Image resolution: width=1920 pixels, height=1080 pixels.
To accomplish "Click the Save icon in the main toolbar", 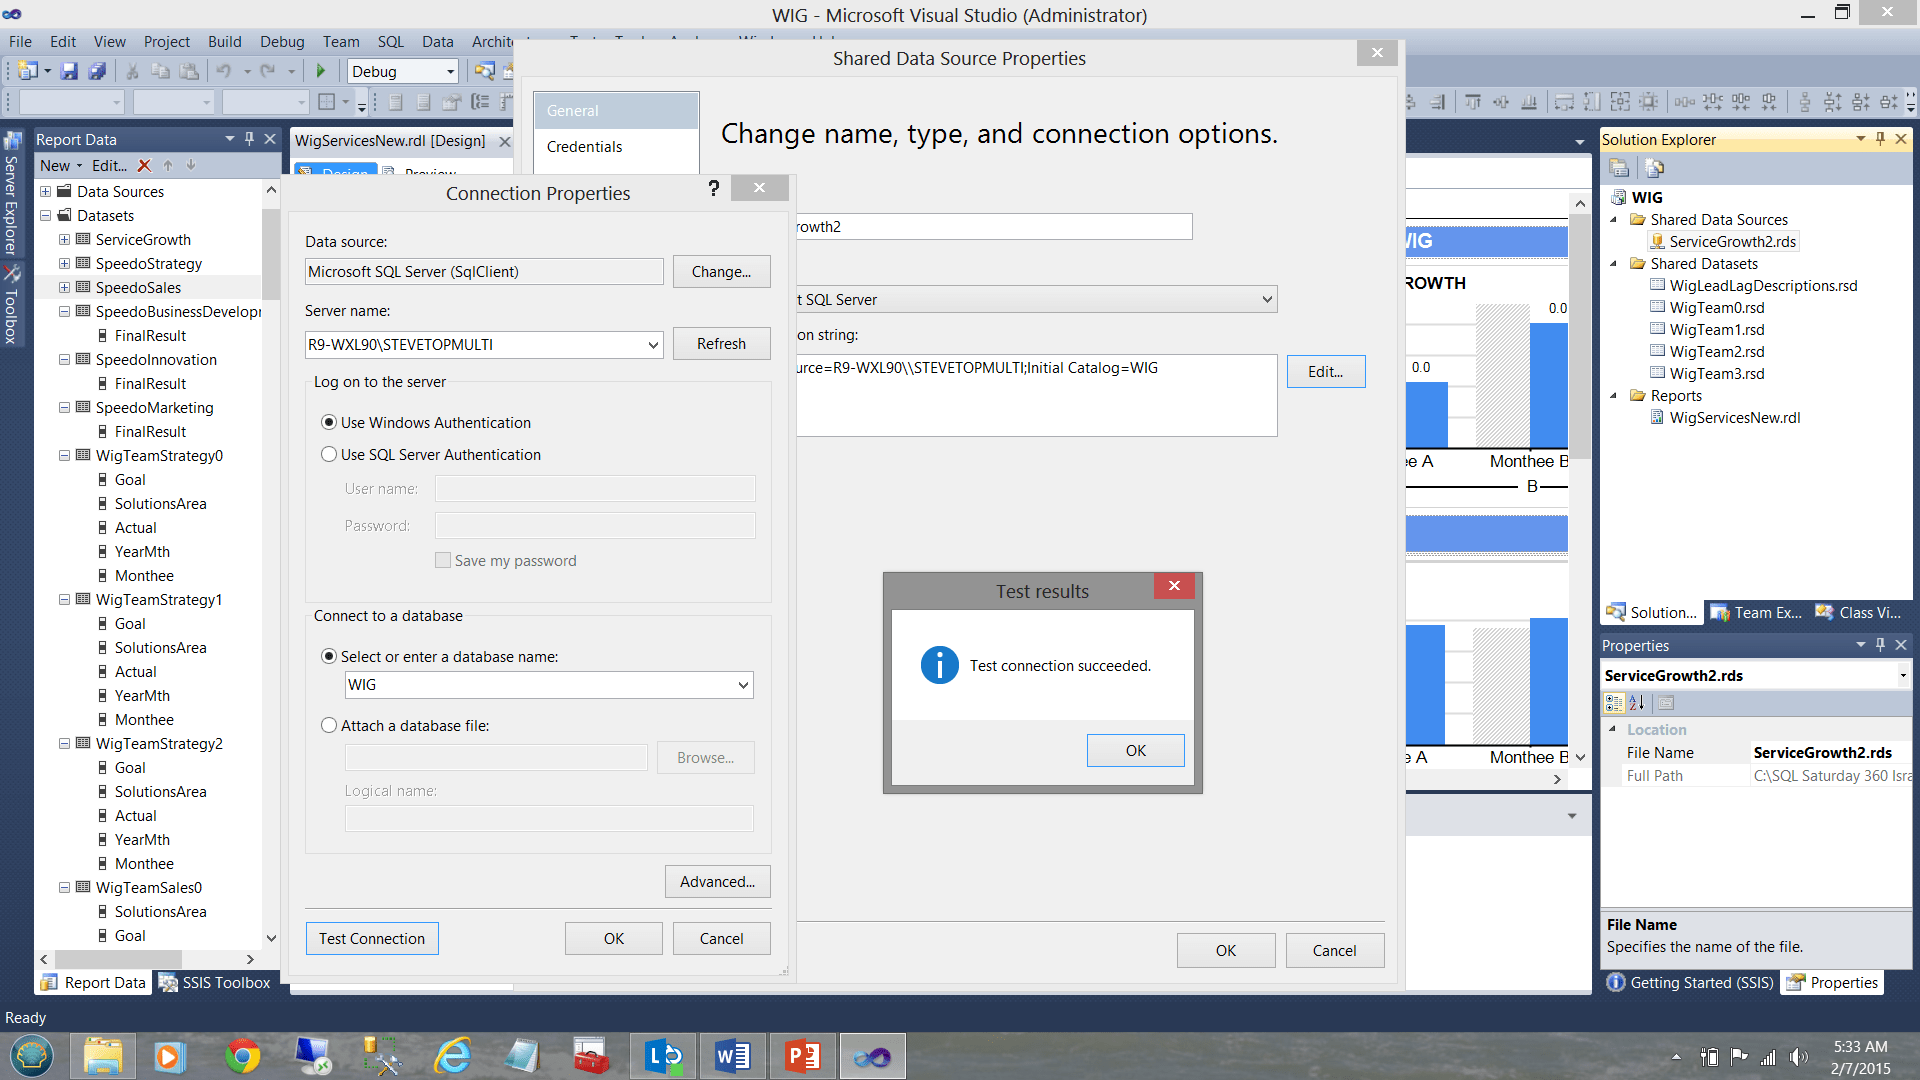I will click(x=69, y=70).
